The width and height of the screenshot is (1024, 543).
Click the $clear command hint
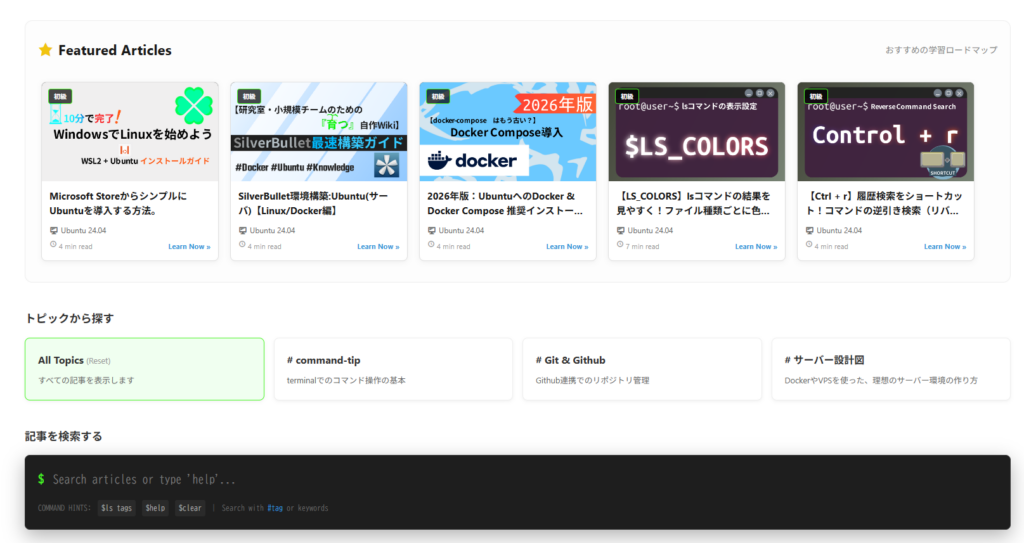(190, 508)
